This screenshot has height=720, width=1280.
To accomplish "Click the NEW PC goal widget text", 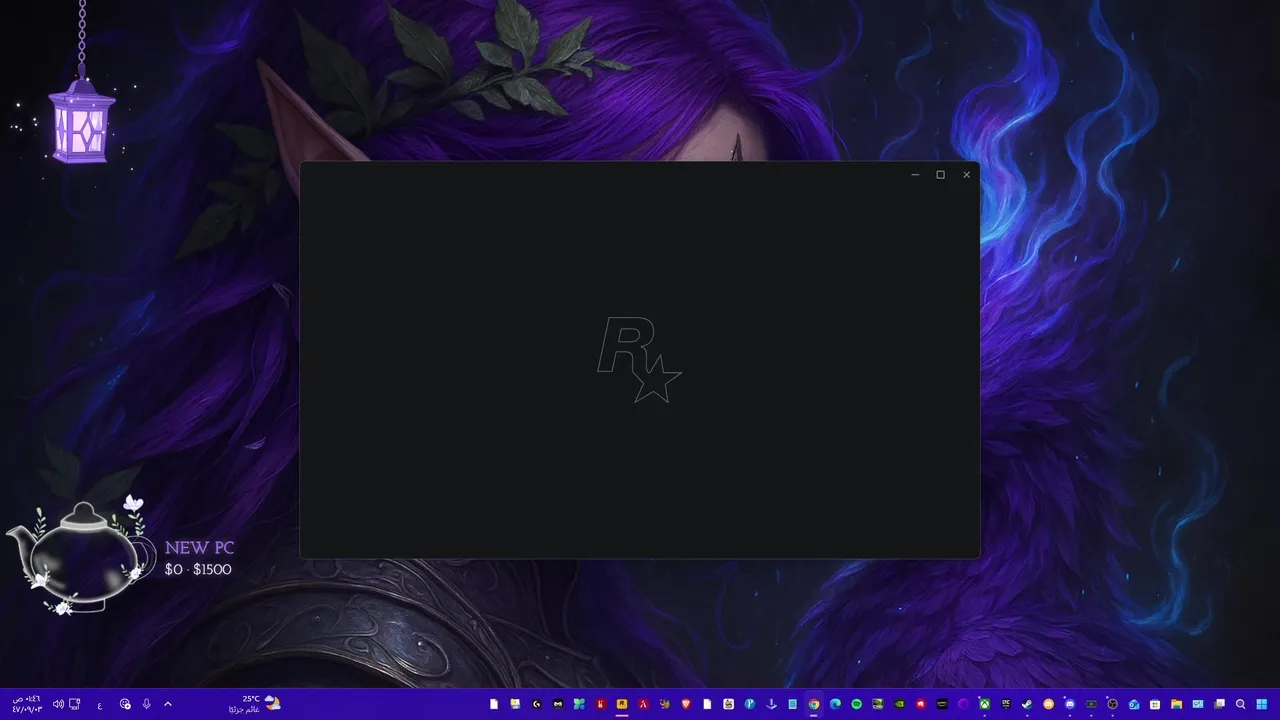I will point(199,548).
